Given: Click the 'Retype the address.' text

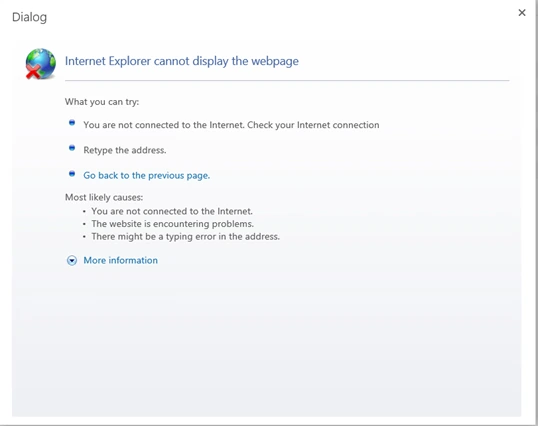Looking at the screenshot, I should (x=125, y=150).
